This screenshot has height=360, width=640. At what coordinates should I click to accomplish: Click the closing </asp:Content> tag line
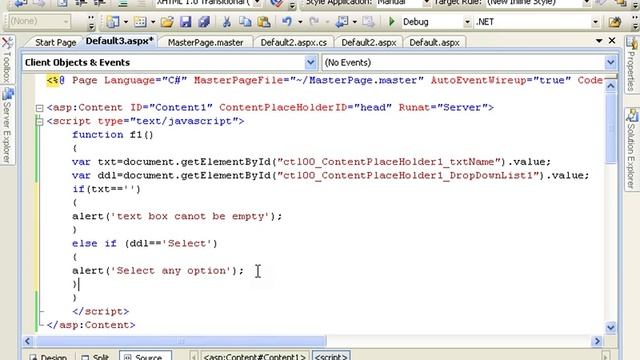click(x=91, y=325)
